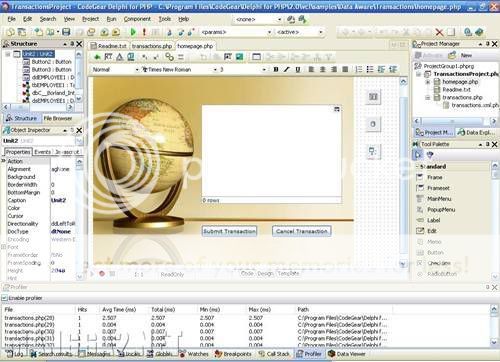Open the <none> layout dropdown

pyautogui.click(x=279, y=20)
